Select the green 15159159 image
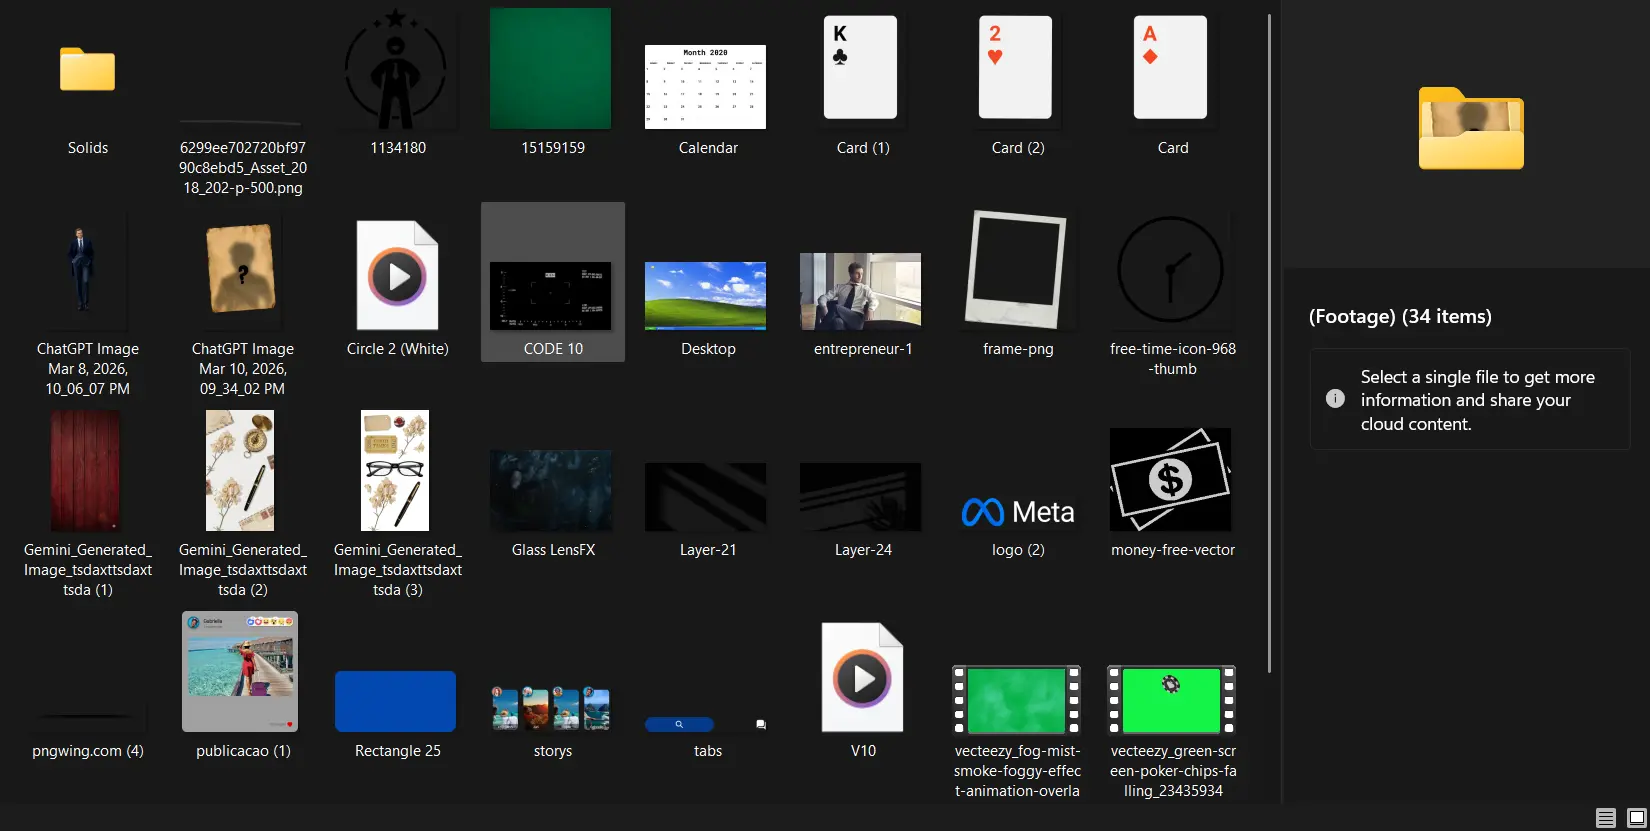This screenshot has height=831, width=1650. [x=551, y=68]
